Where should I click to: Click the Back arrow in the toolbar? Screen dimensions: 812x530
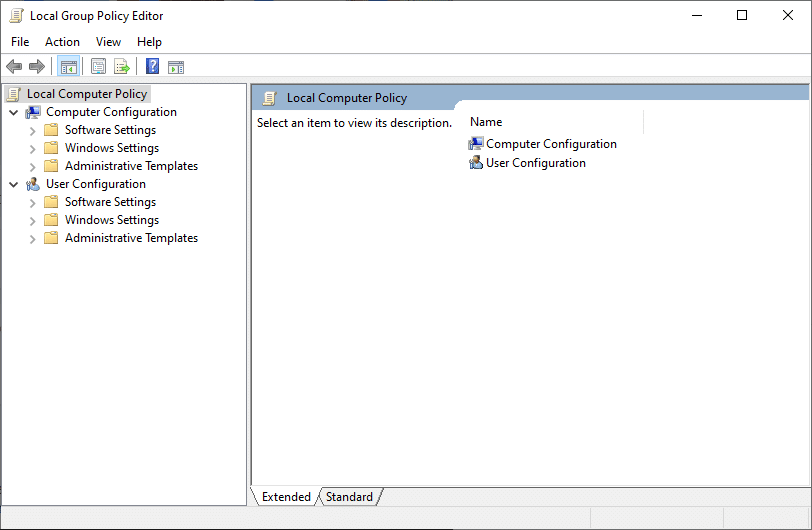point(14,67)
